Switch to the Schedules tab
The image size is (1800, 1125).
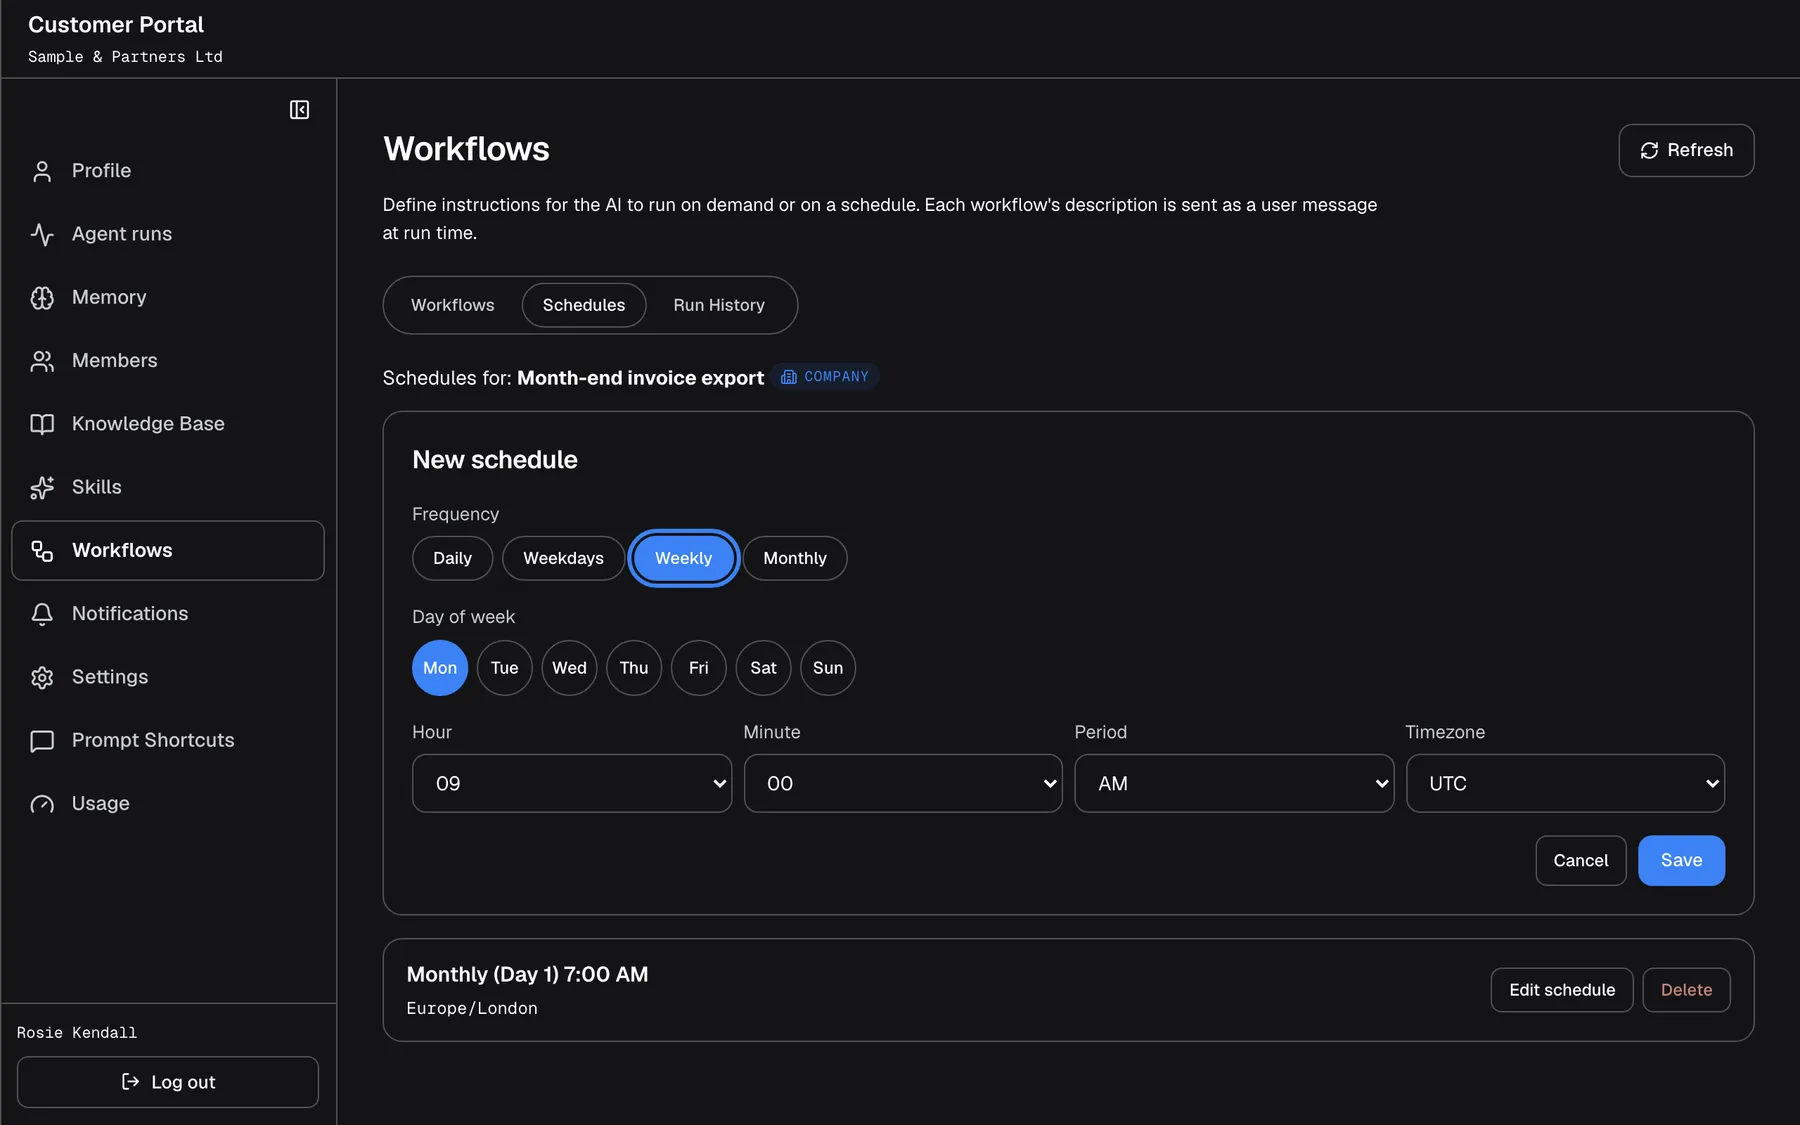point(584,305)
